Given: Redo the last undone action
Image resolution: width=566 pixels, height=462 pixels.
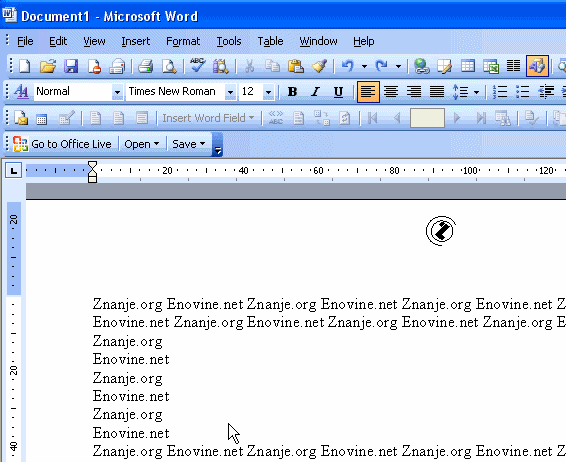Looking at the screenshot, I should coord(381,66).
